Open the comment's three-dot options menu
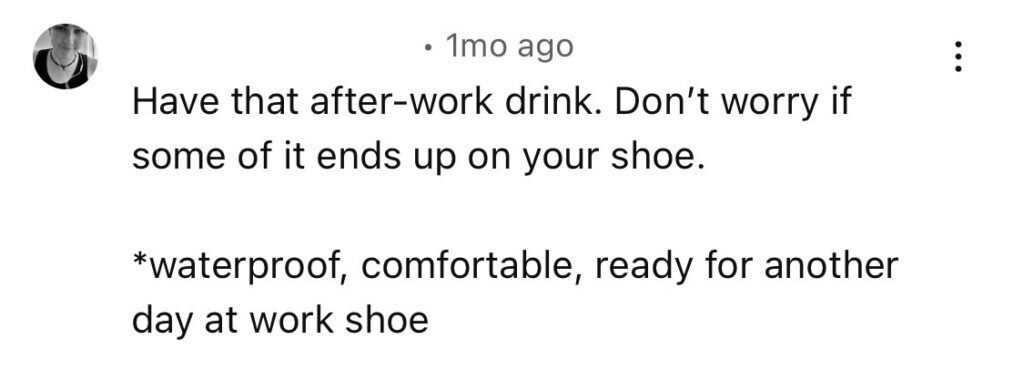1024x370 pixels. (x=957, y=57)
